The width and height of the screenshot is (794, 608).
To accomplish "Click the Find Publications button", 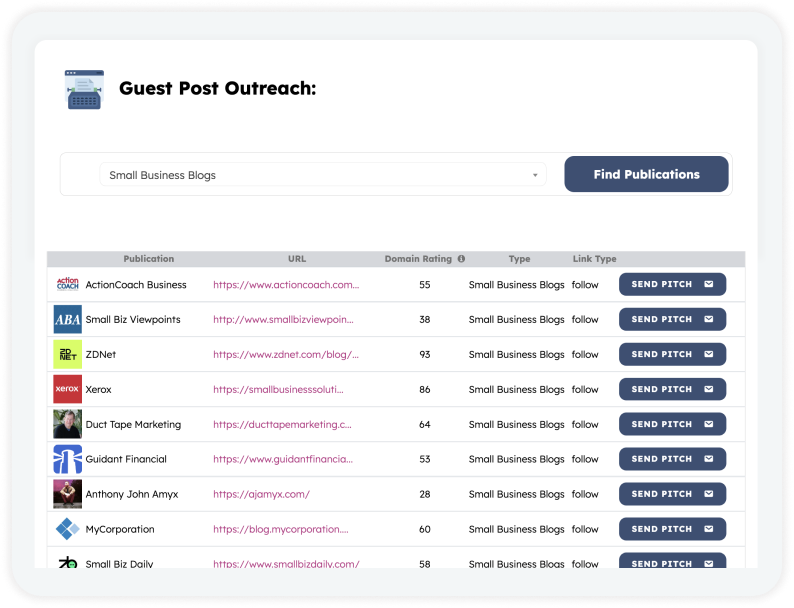I will coord(646,174).
